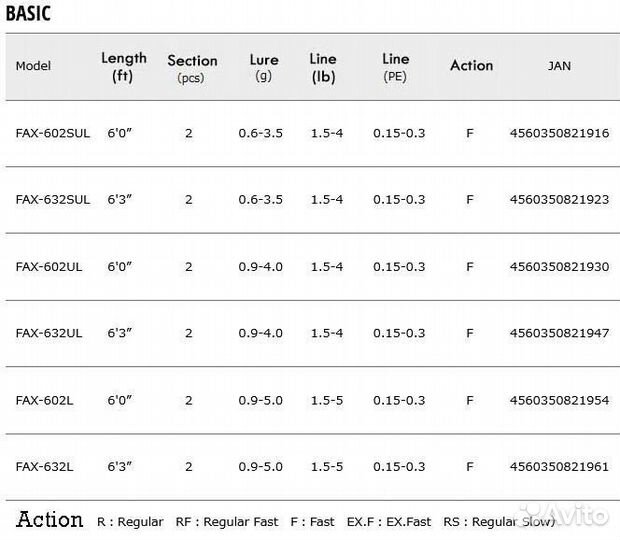Select the Action column header
620x540 pixels.
[471, 66]
